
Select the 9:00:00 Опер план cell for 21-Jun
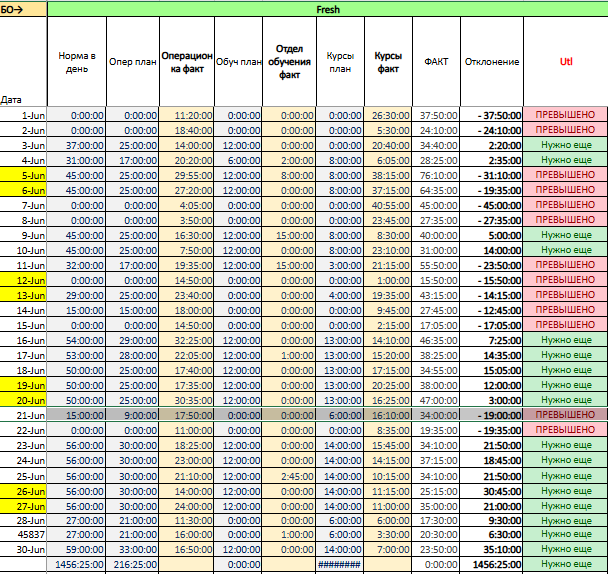coord(133,415)
